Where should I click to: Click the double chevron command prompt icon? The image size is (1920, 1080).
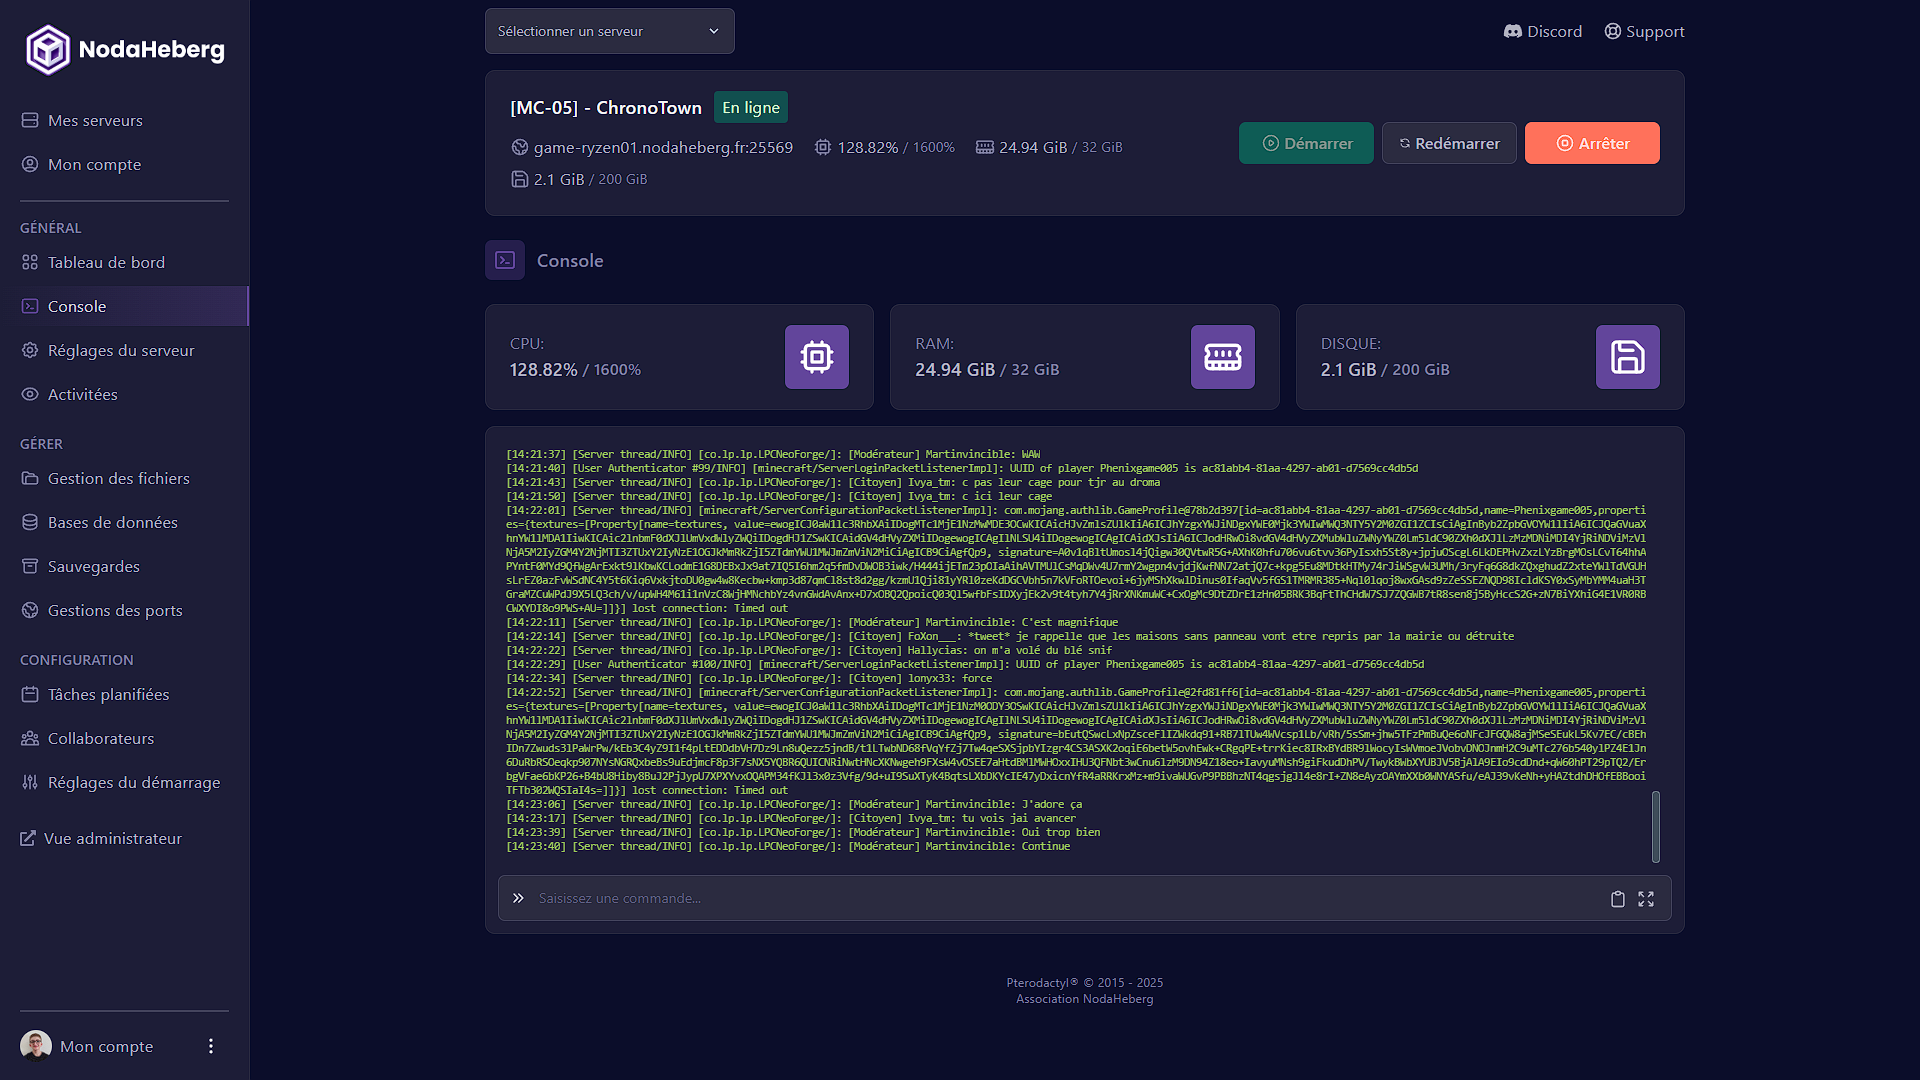[518, 898]
